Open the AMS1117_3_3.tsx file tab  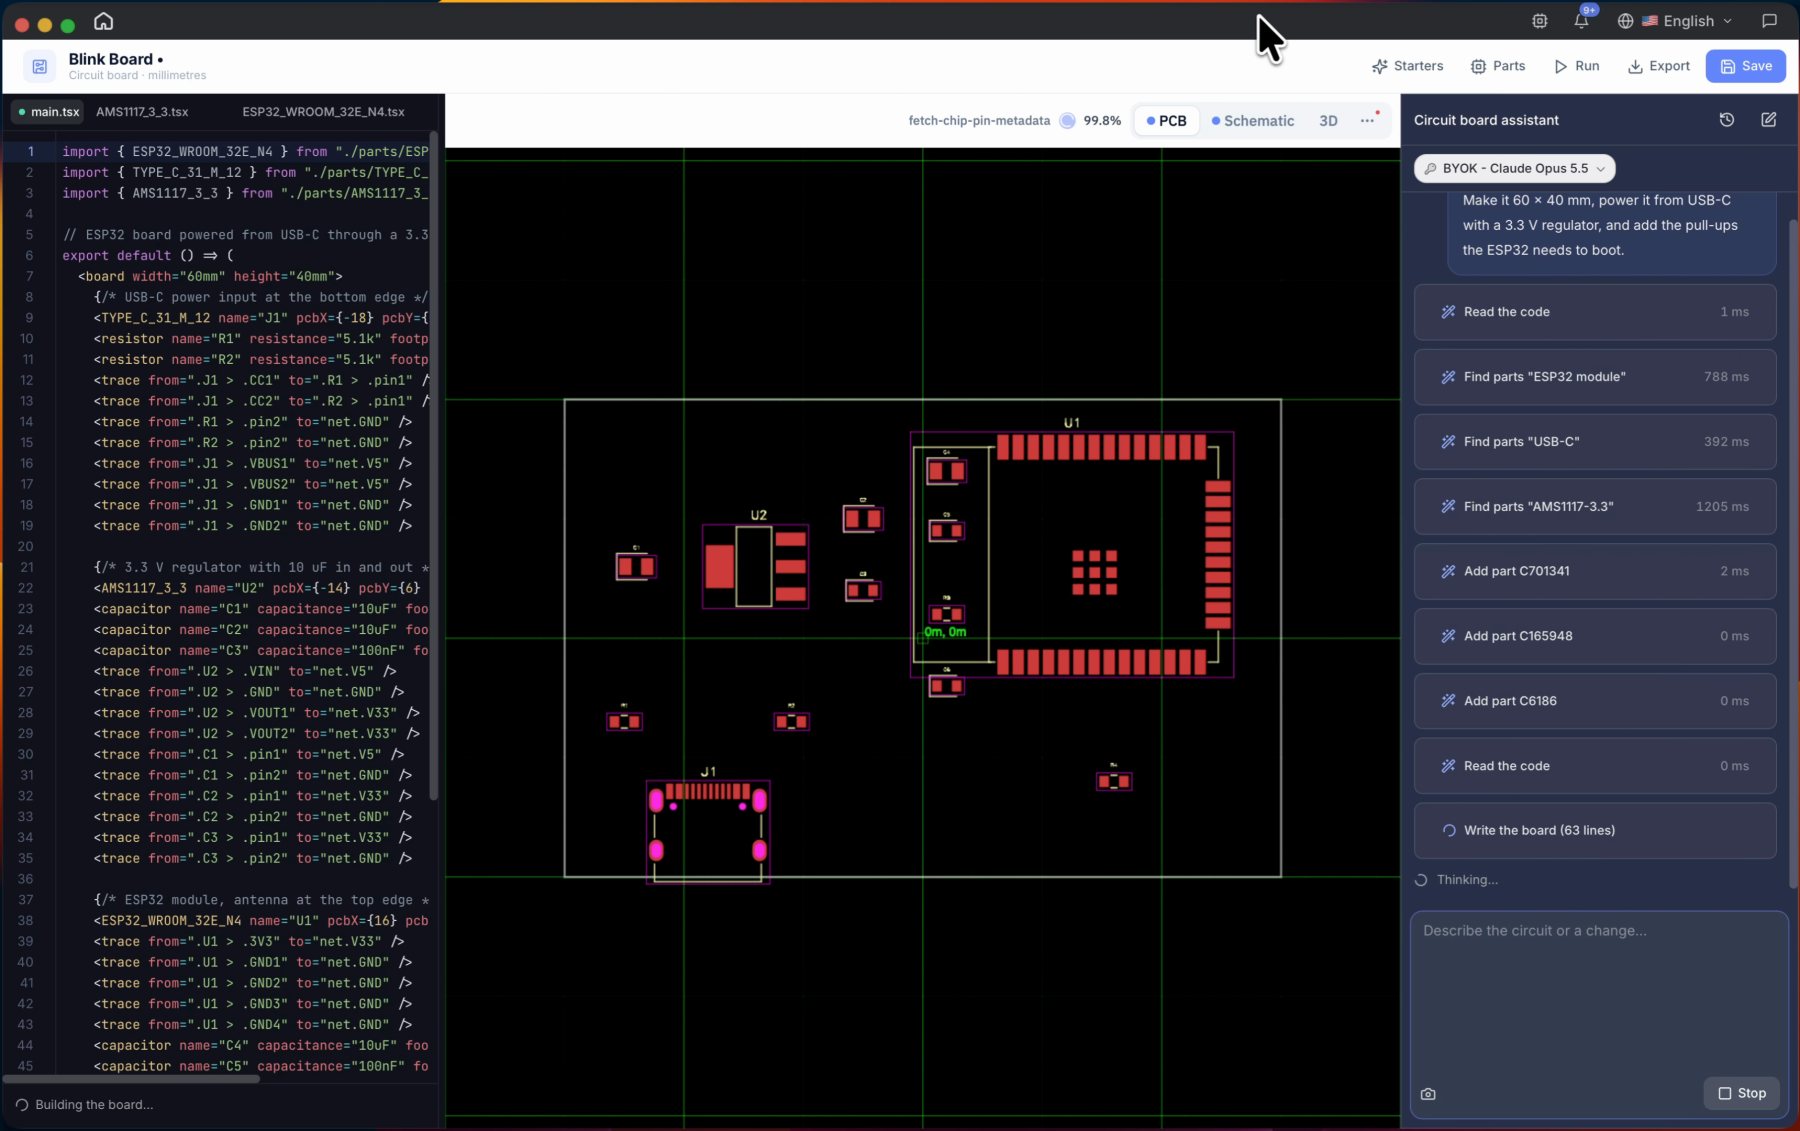tap(142, 112)
